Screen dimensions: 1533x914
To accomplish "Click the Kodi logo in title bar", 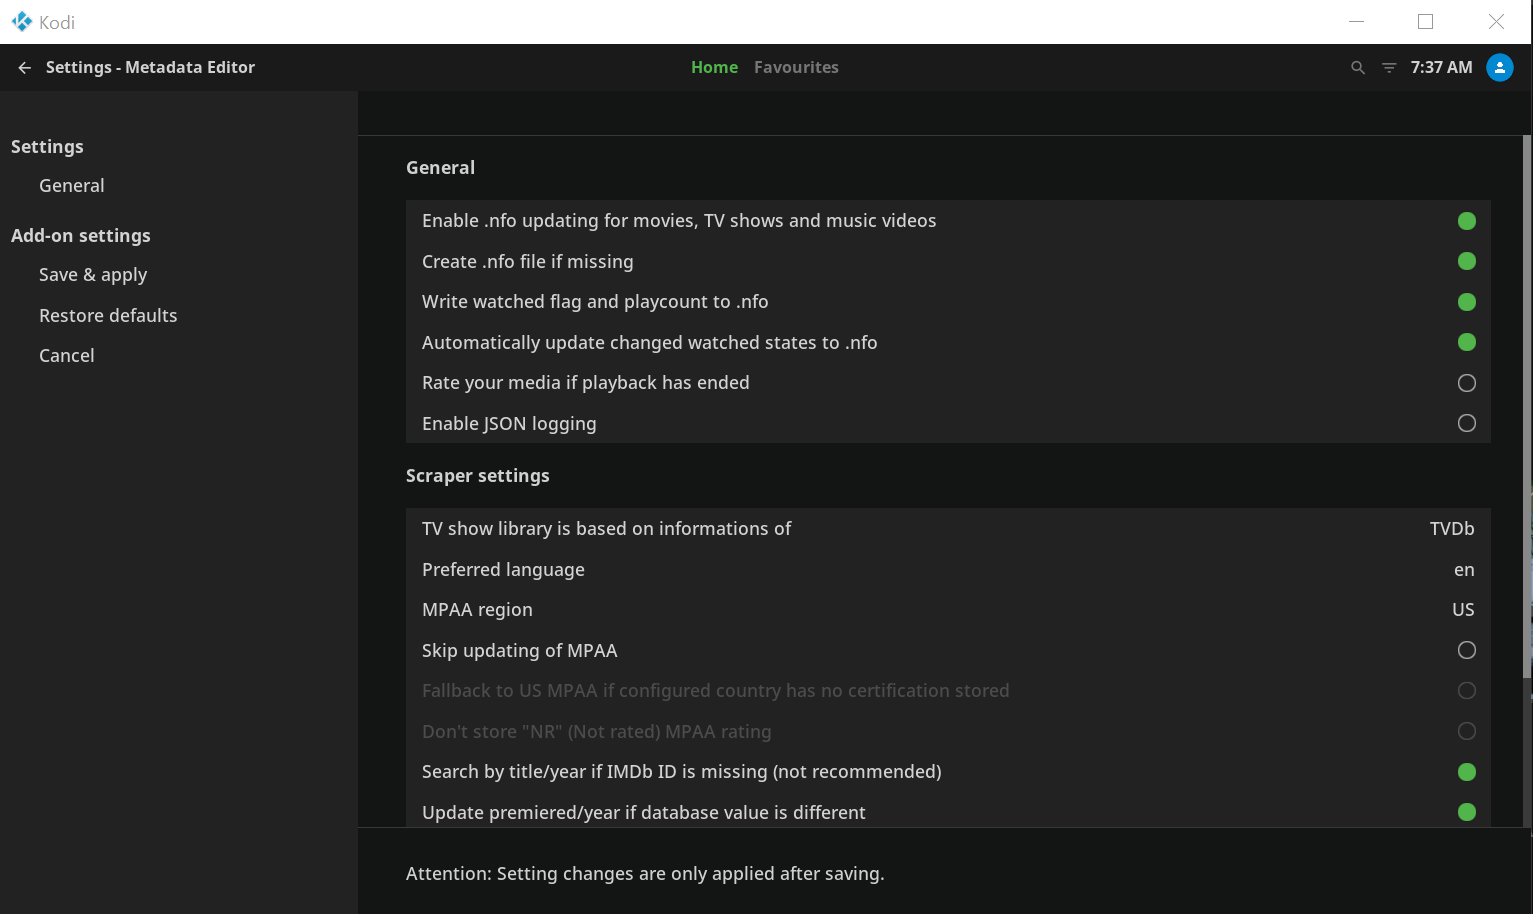I will [x=22, y=22].
